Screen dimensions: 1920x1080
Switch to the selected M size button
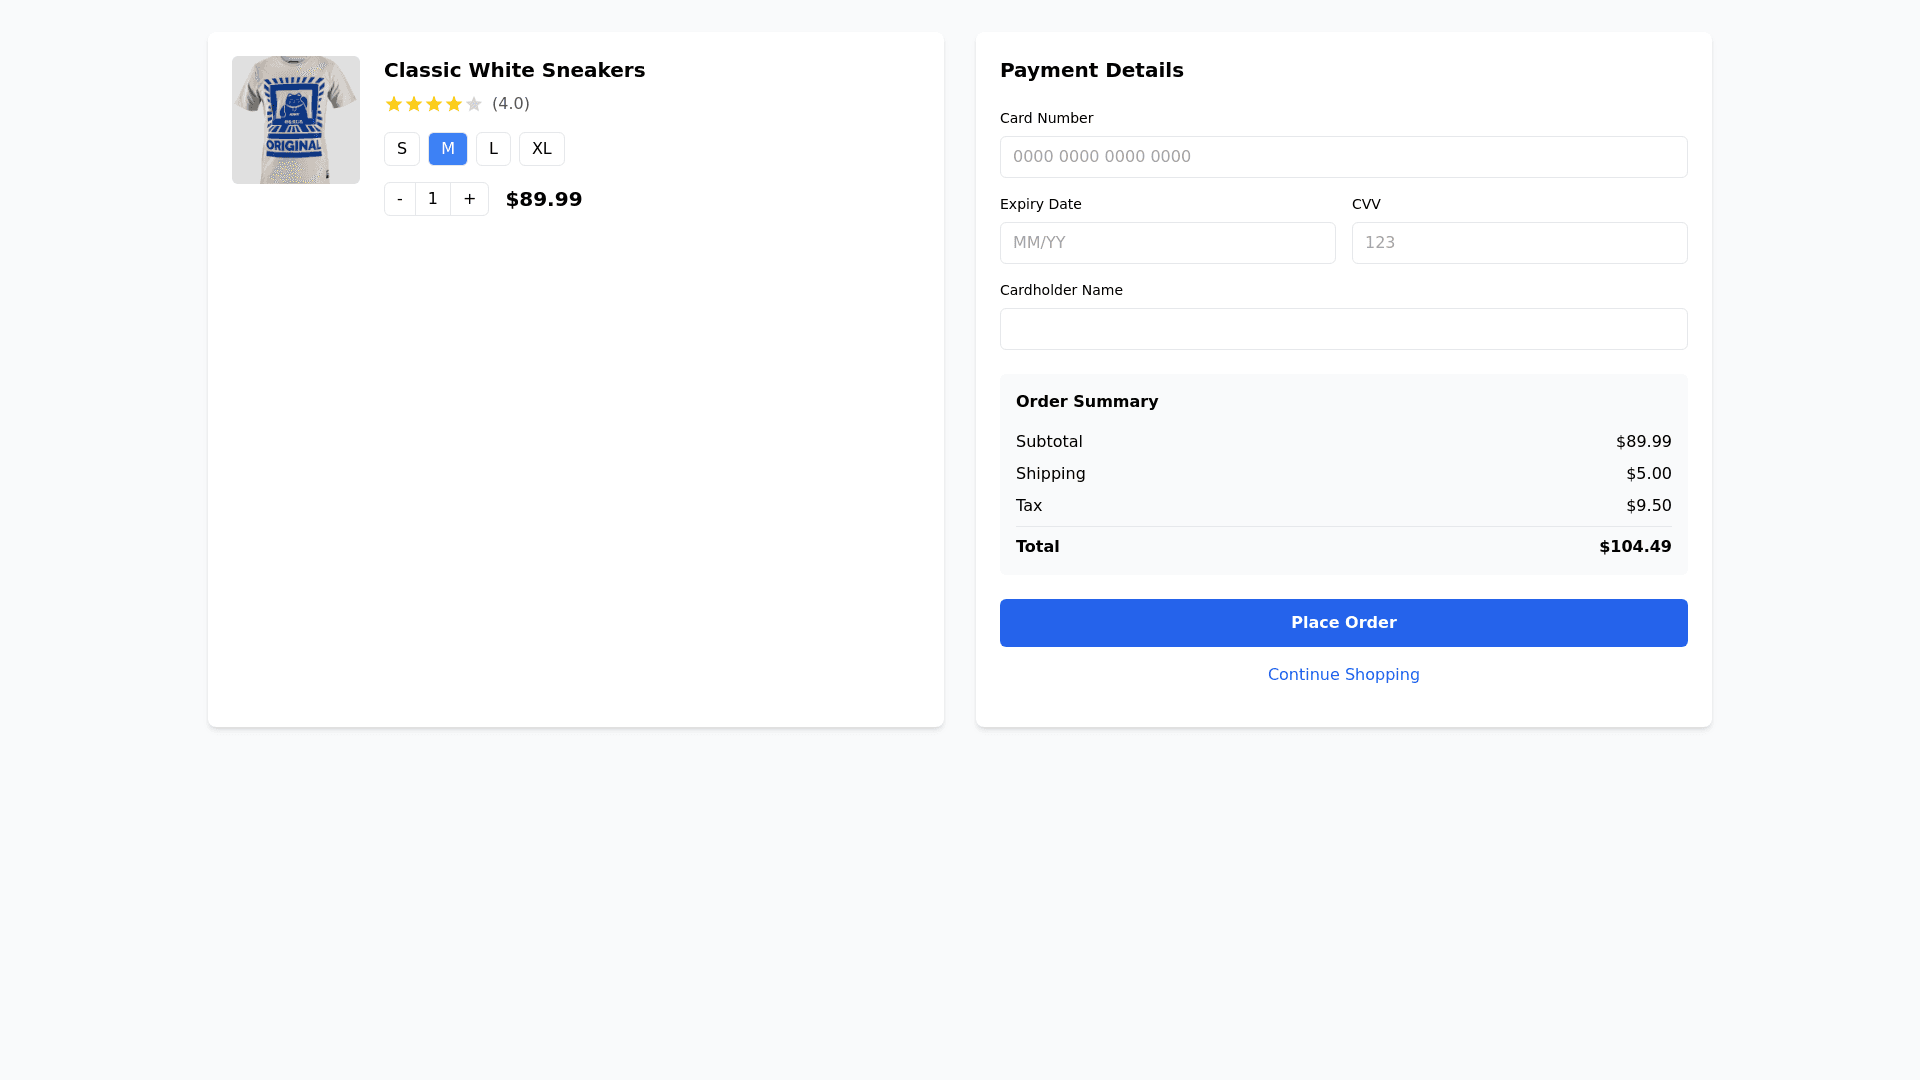[448, 148]
